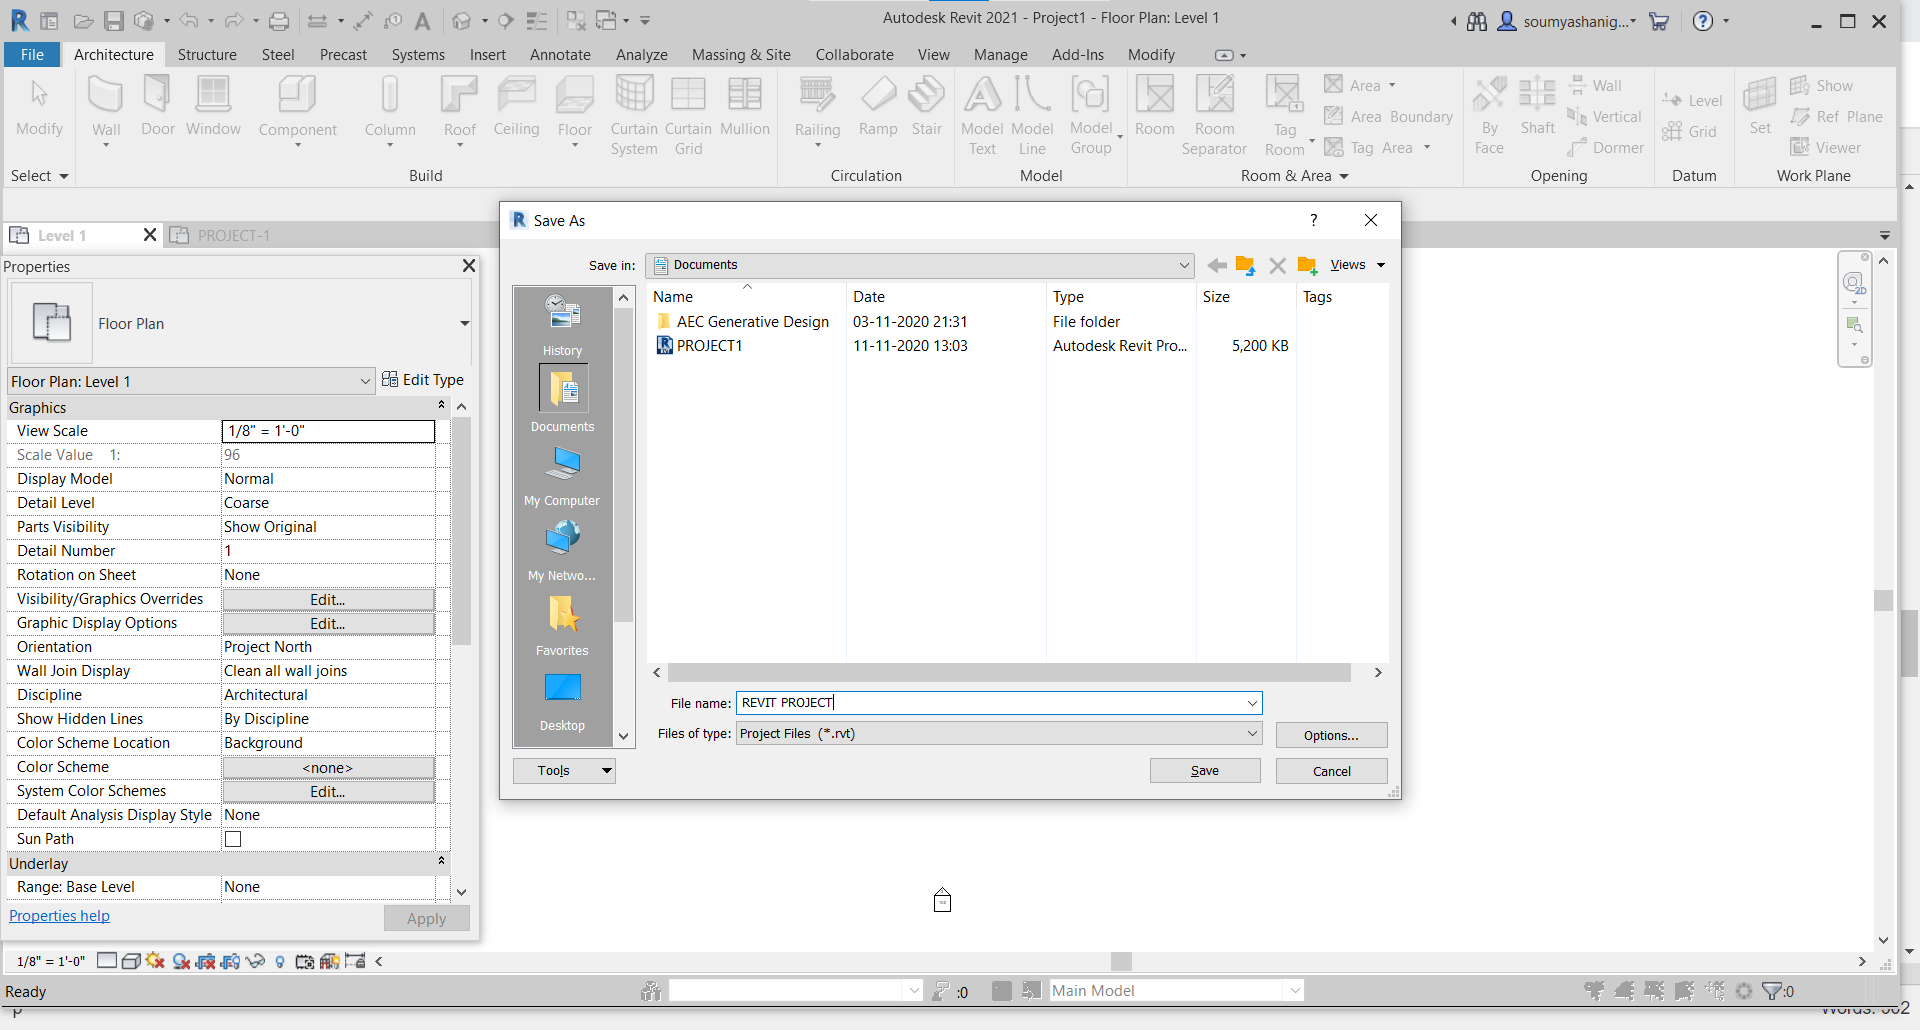Open the File menu

click(31, 55)
